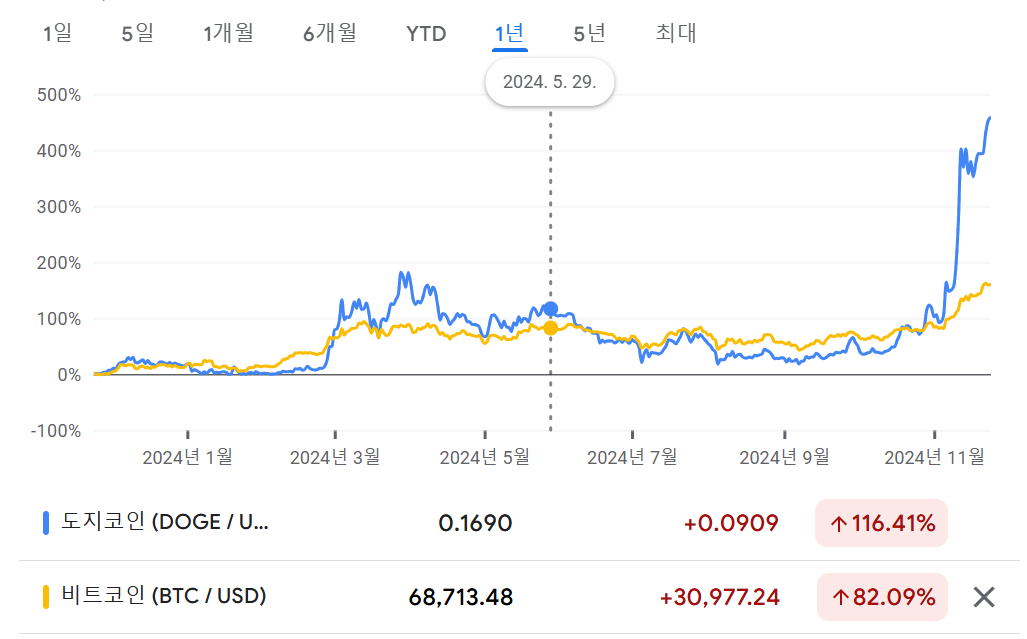1027x639 pixels.
Task: Click the 2024년 9월 axis label
Action: [x=785, y=457]
